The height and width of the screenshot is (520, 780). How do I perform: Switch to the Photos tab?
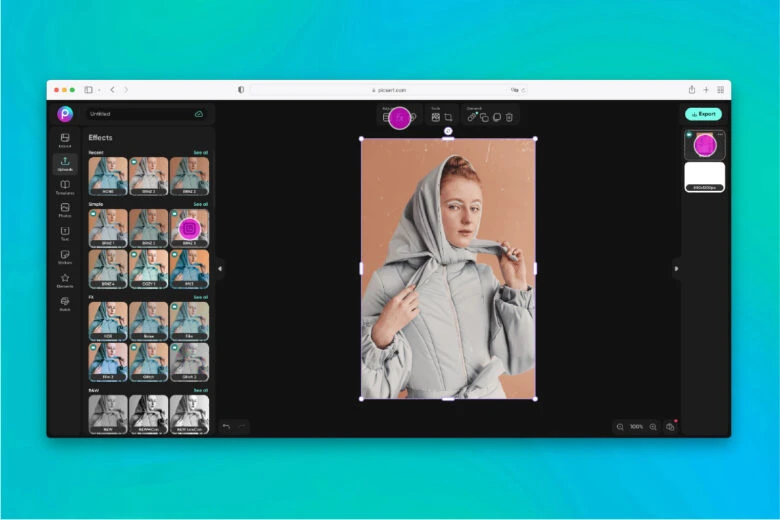(x=65, y=209)
